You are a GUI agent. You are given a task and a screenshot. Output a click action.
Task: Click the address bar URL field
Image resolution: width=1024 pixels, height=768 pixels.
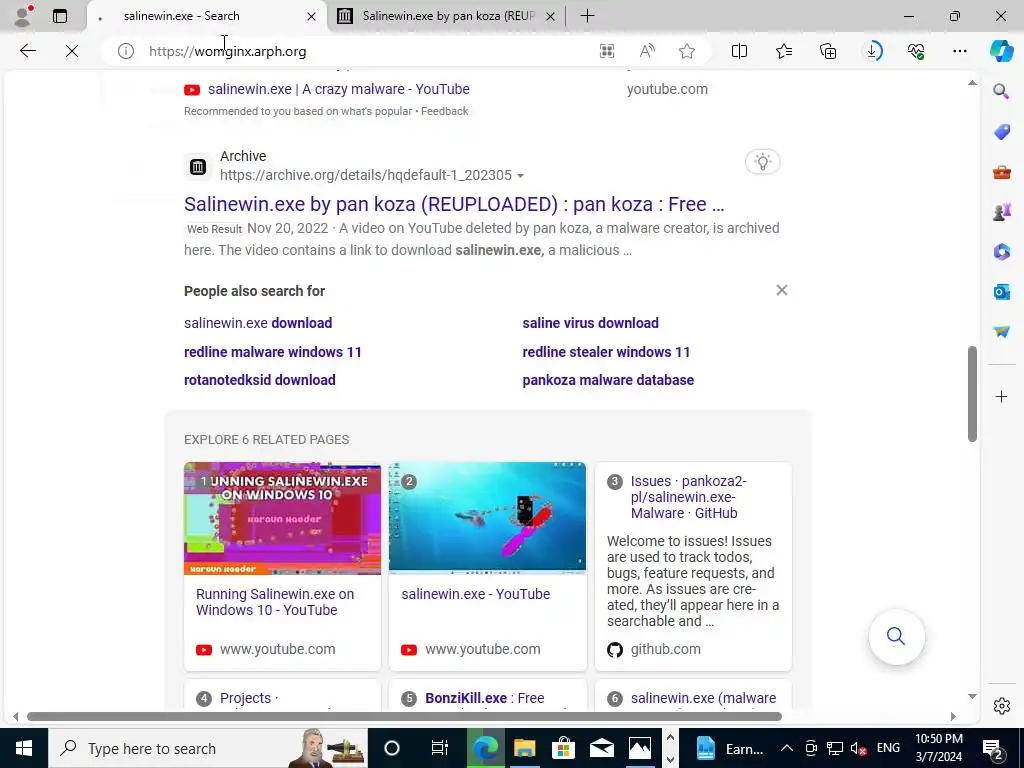pyautogui.click(x=366, y=51)
